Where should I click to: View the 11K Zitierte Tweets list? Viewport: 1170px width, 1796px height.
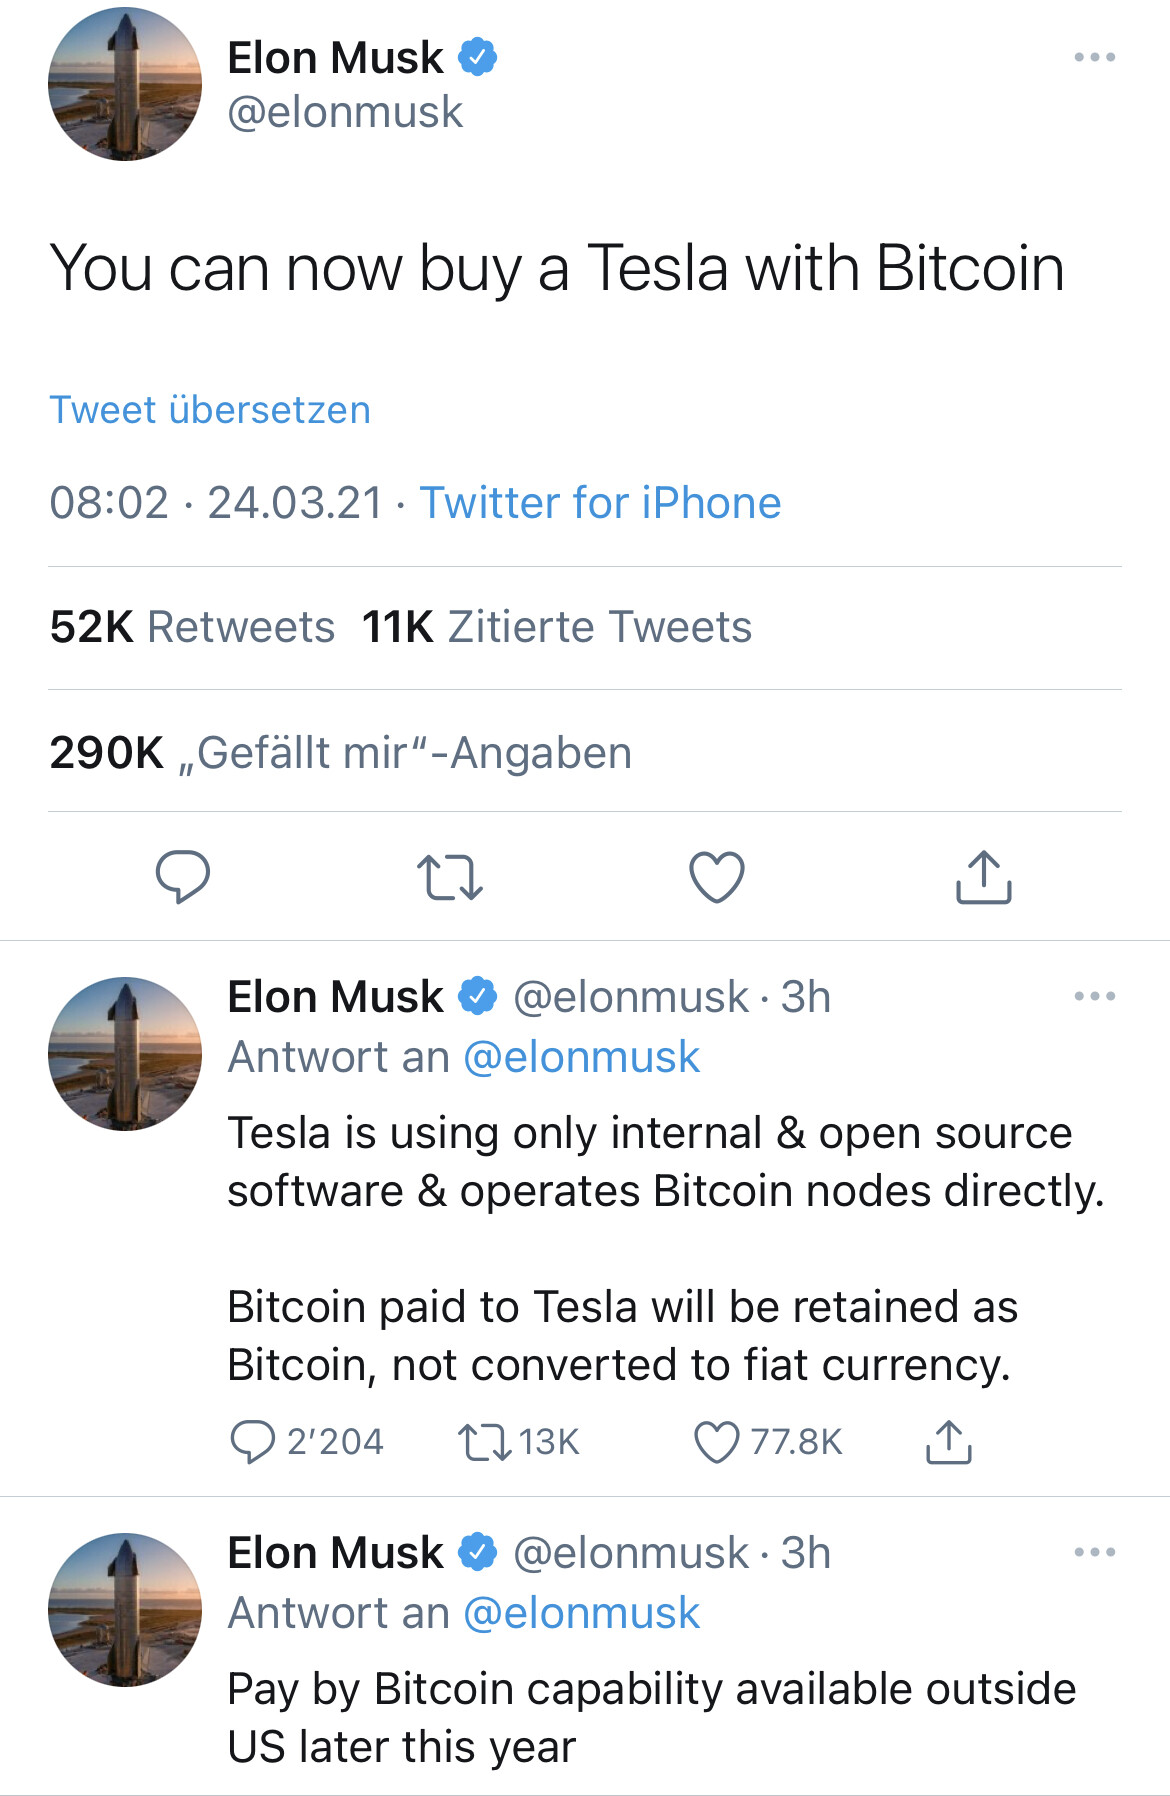[x=556, y=627]
